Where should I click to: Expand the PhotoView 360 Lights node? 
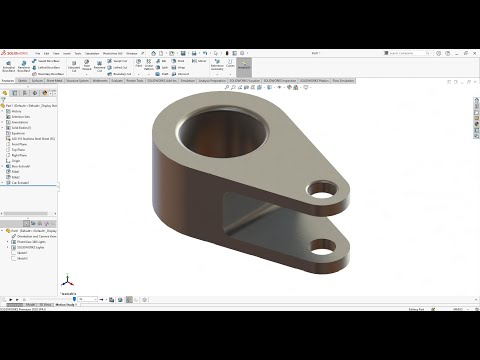(8, 242)
